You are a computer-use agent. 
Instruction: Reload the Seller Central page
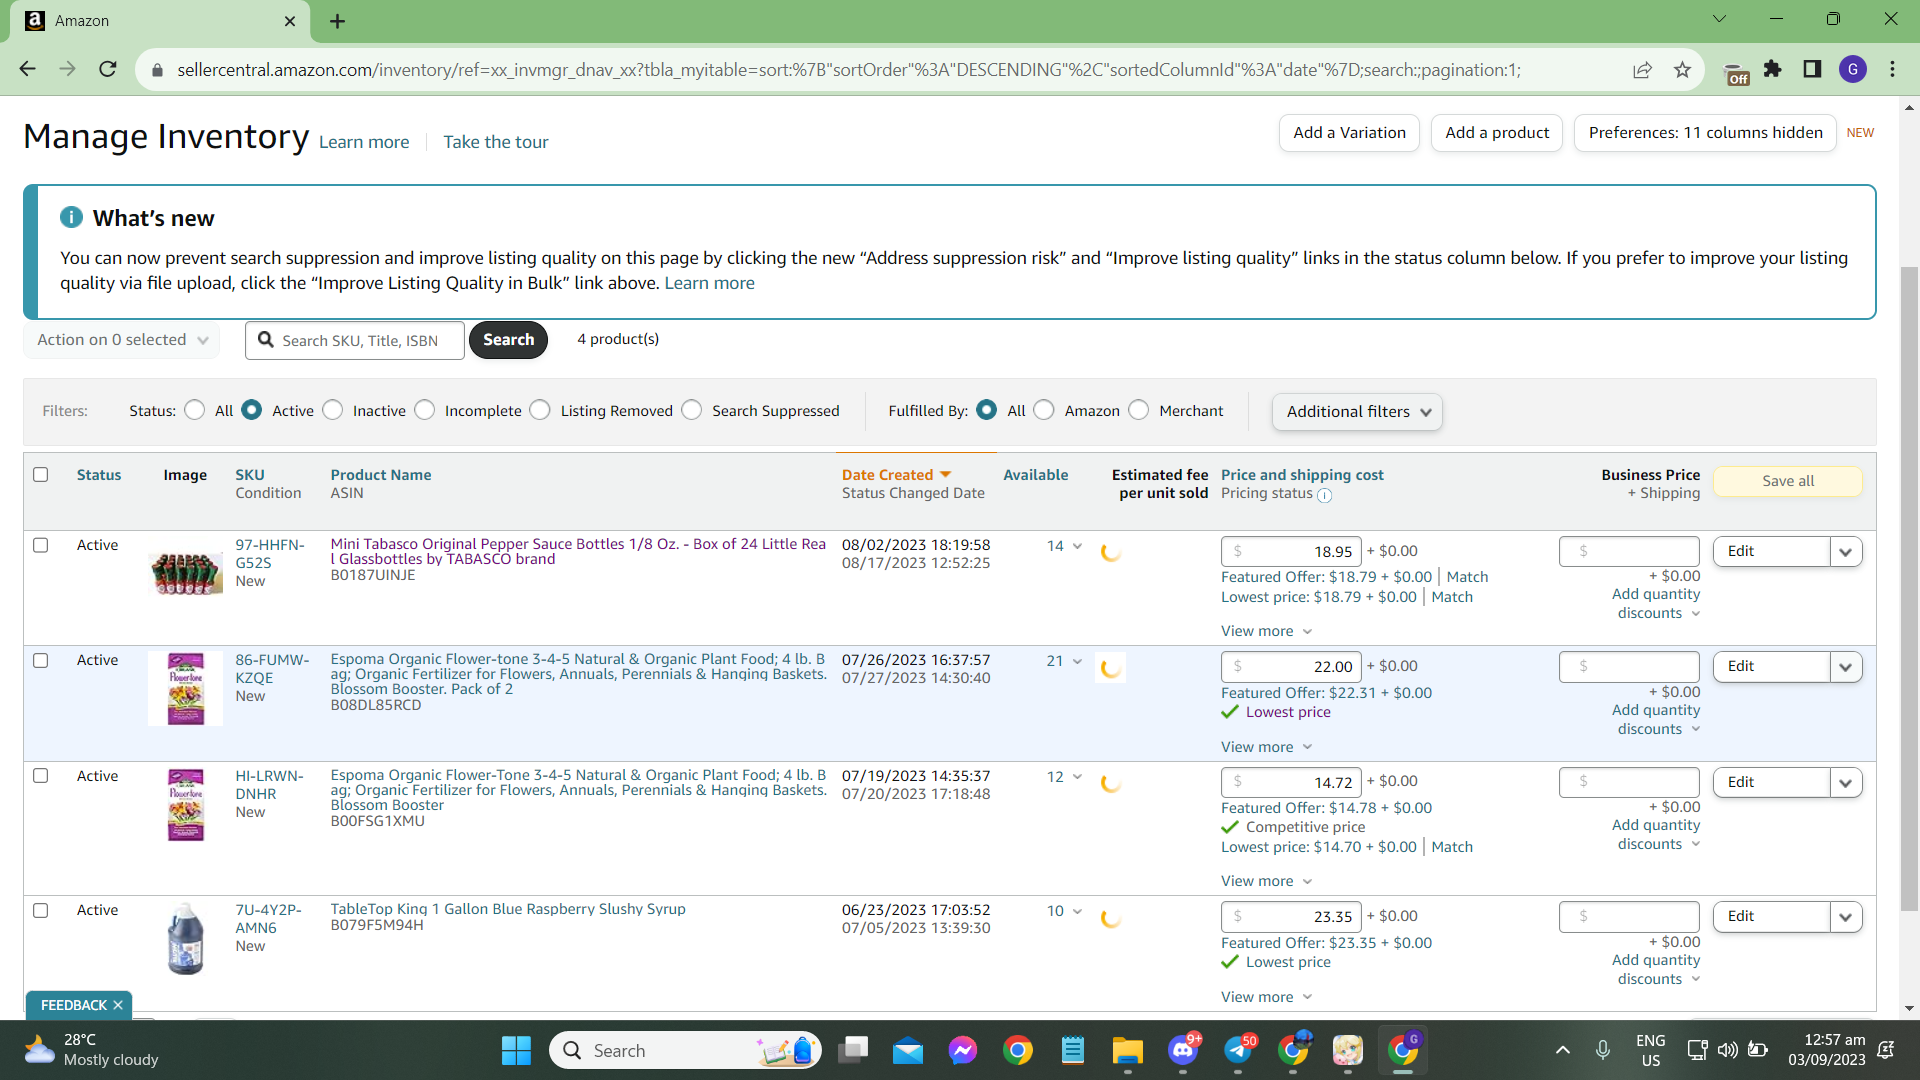pos(108,69)
